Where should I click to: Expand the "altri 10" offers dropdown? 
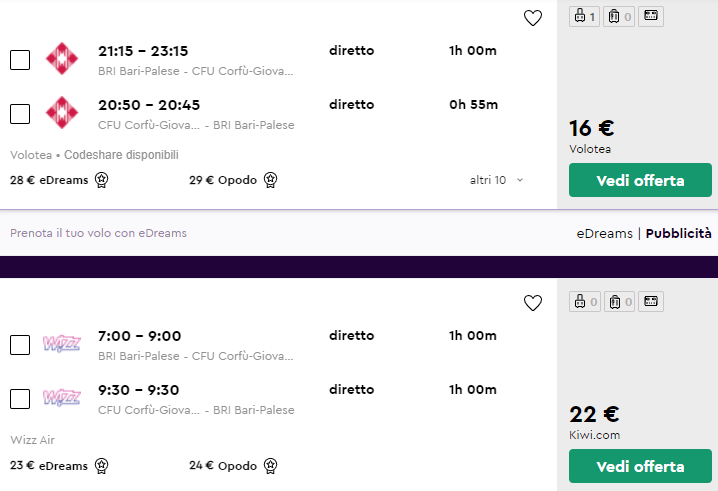coord(497,180)
